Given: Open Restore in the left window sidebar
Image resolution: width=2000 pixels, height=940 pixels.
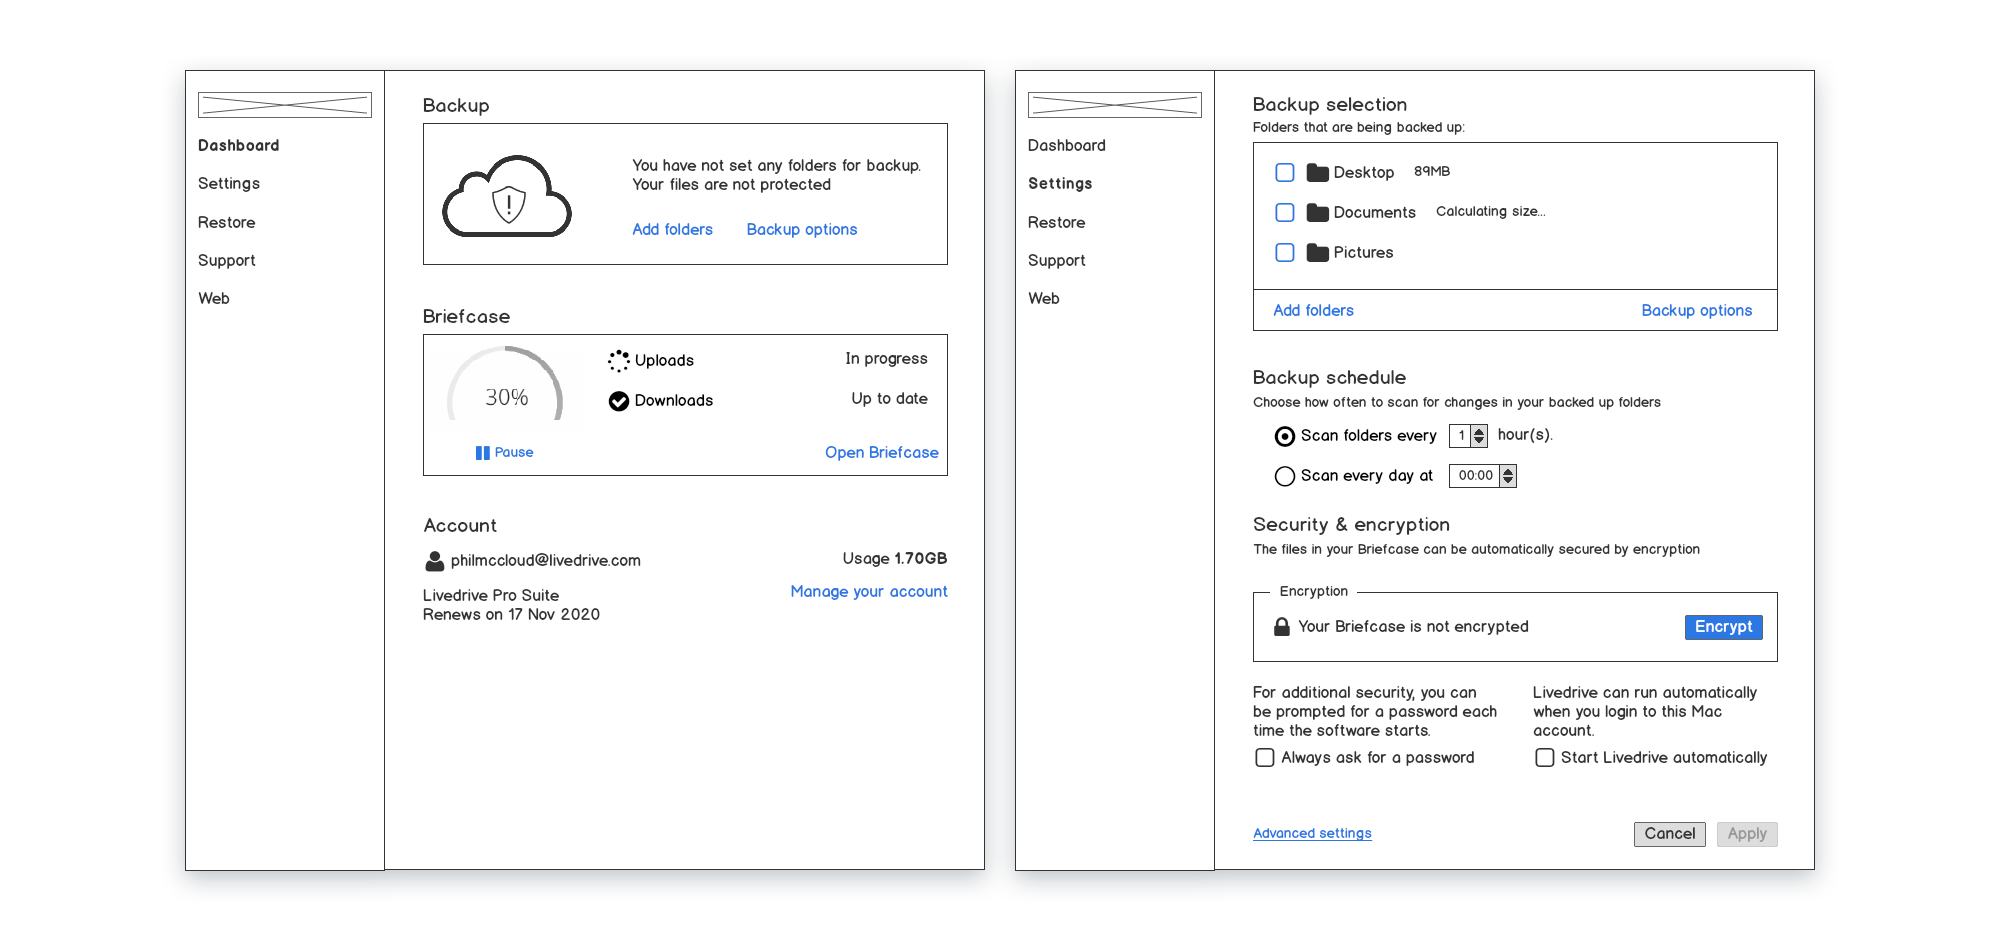Looking at the screenshot, I should pos(227,223).
